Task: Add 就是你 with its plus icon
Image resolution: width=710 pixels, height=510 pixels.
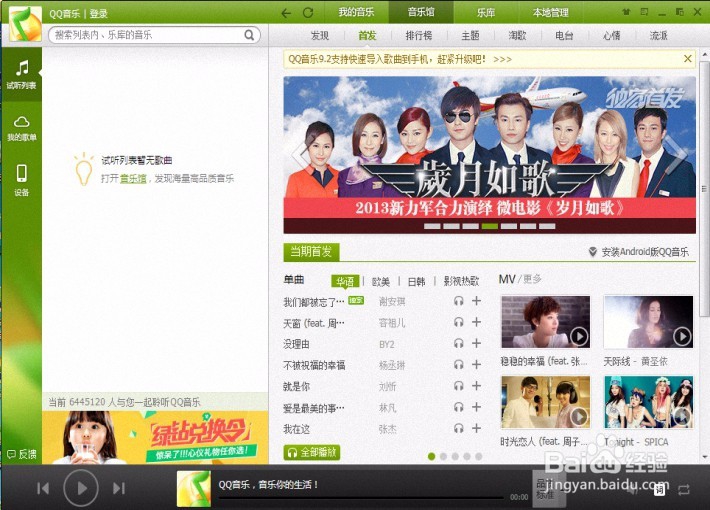Action: (476, 385)
